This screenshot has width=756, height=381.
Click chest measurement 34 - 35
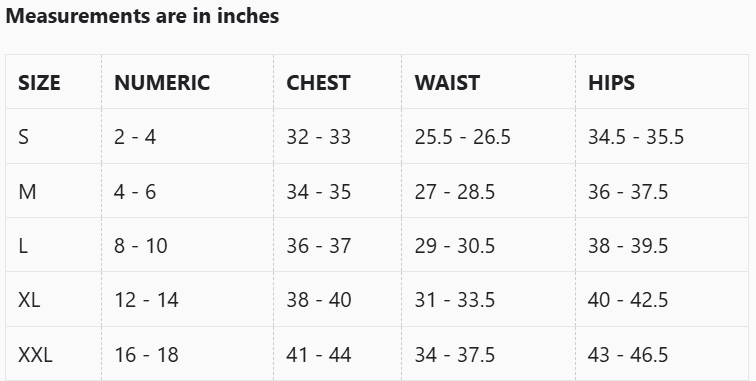coord(319,192)
